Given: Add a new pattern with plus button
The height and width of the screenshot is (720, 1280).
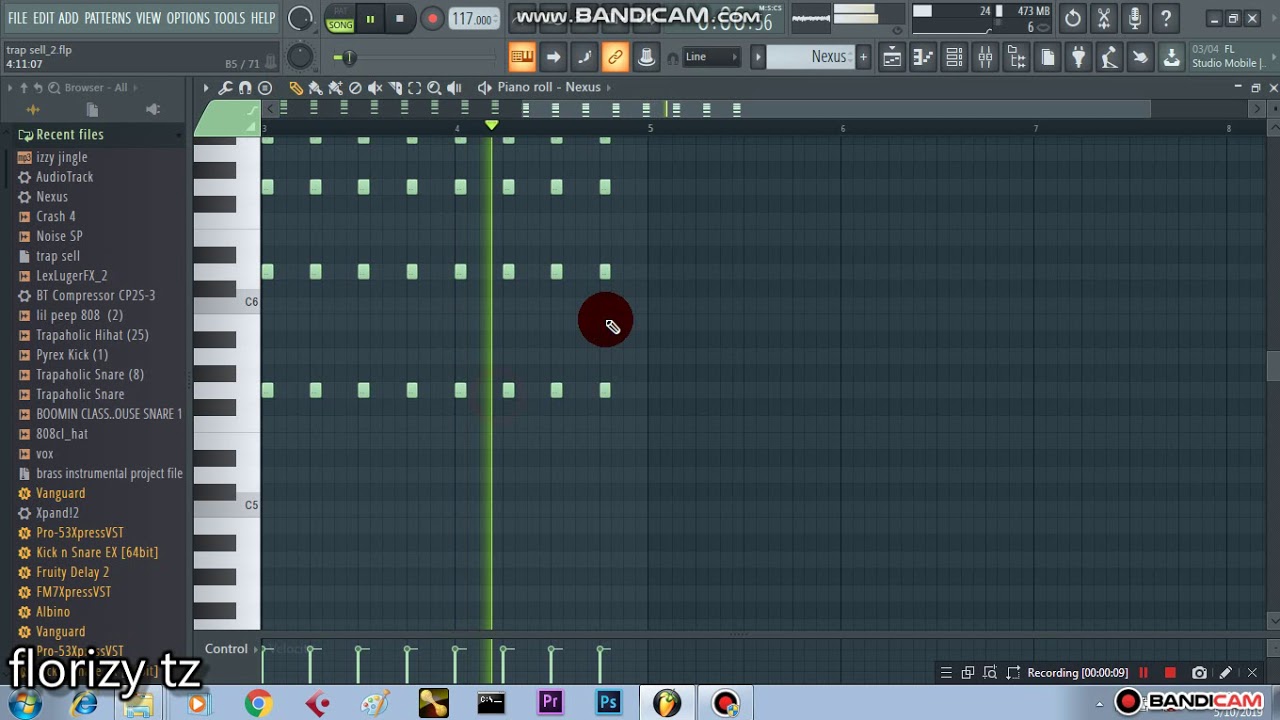Looking at the screenshot, I should (863, 57).
